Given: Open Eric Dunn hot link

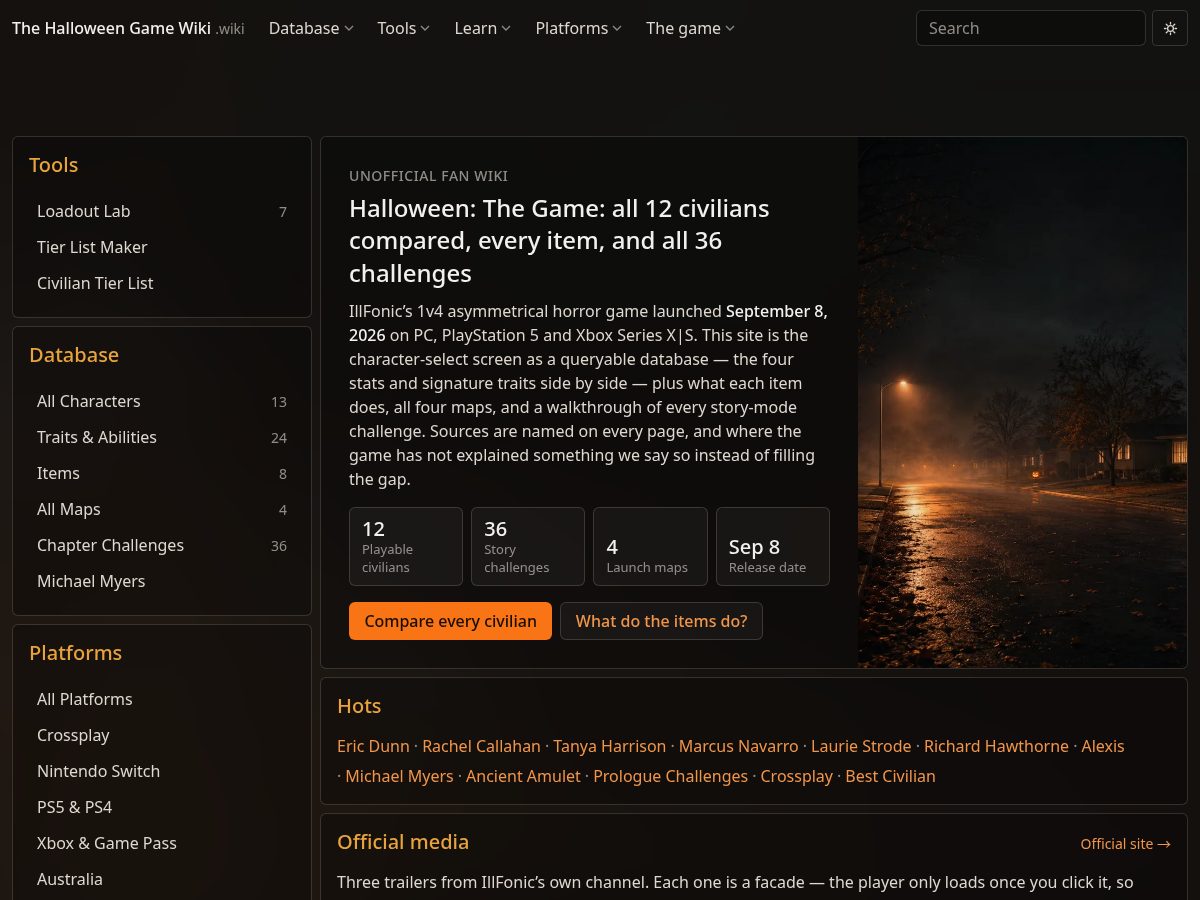Looking at the screenshot, I should click(373, 746).
